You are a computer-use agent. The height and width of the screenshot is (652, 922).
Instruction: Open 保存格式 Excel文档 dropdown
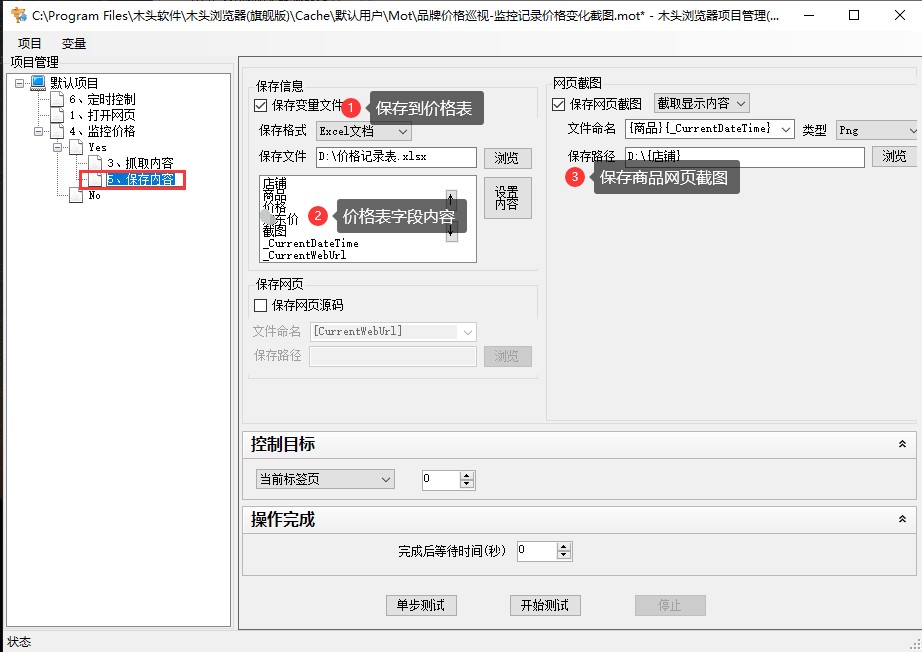tap(364, 131)
